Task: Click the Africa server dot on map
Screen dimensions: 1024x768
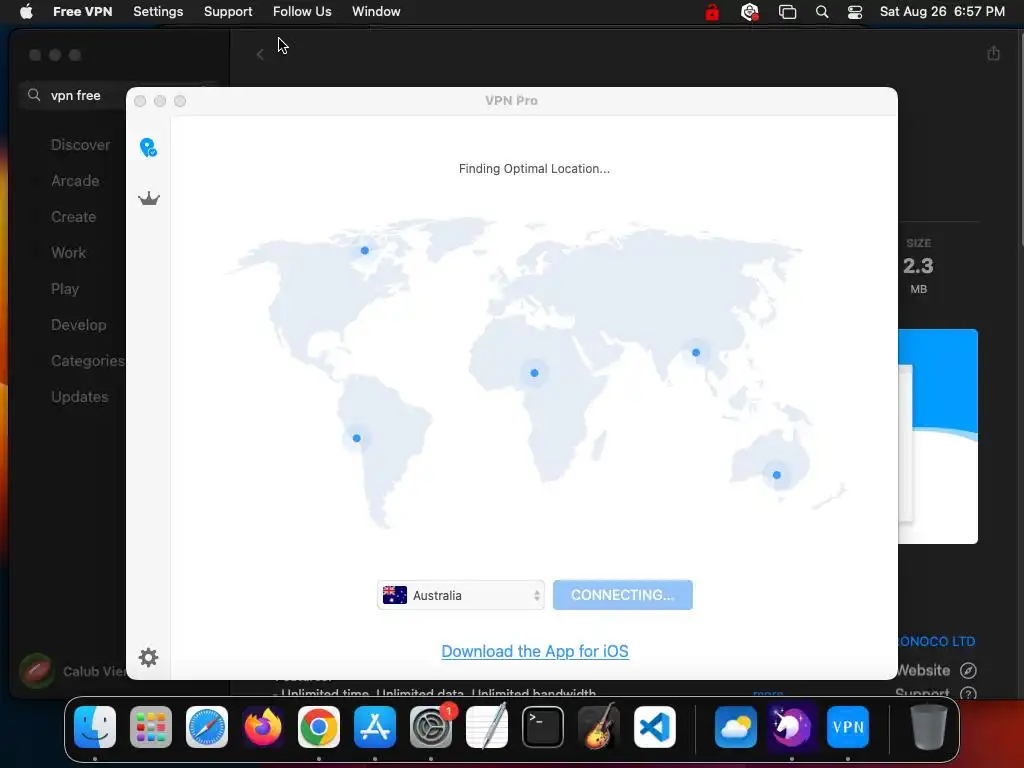Action: [x=534, y=373]
